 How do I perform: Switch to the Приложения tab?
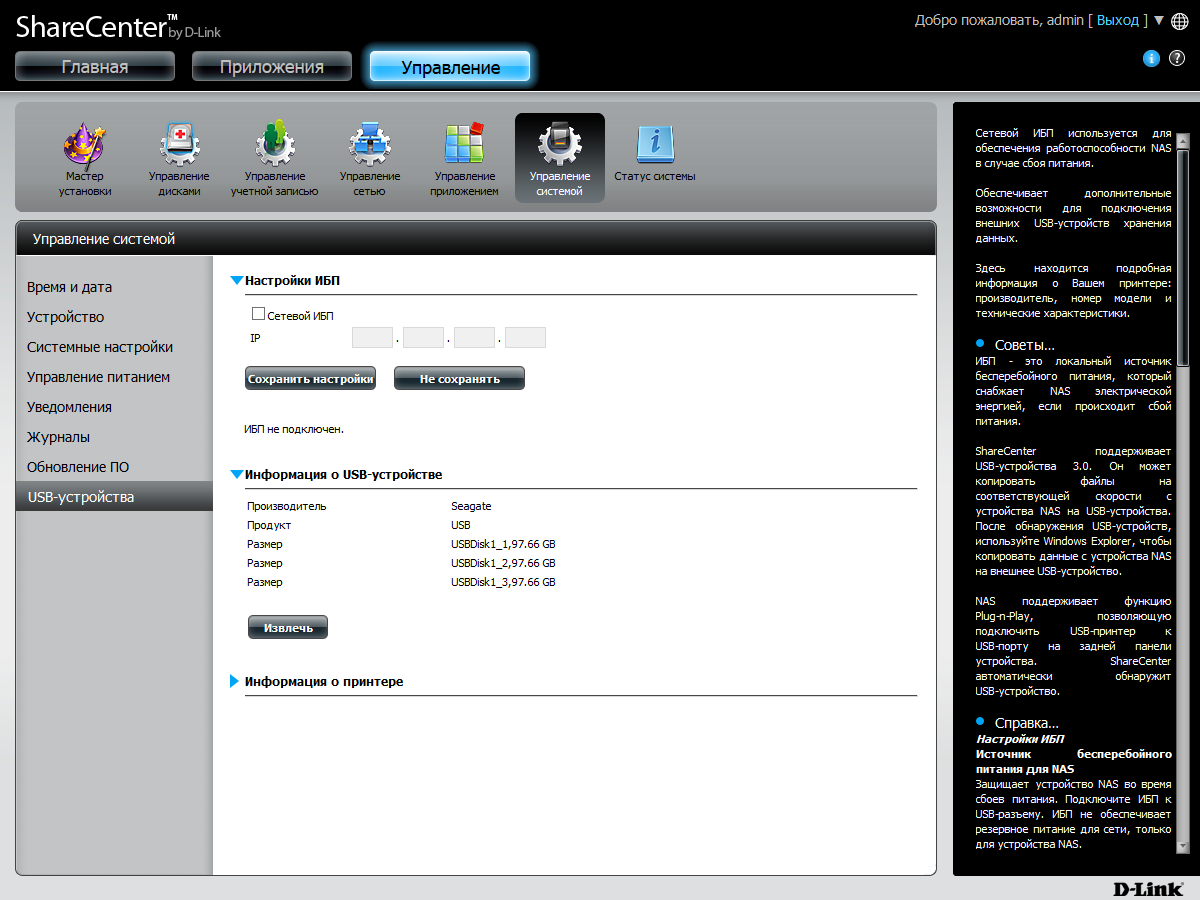pos(272,67)
